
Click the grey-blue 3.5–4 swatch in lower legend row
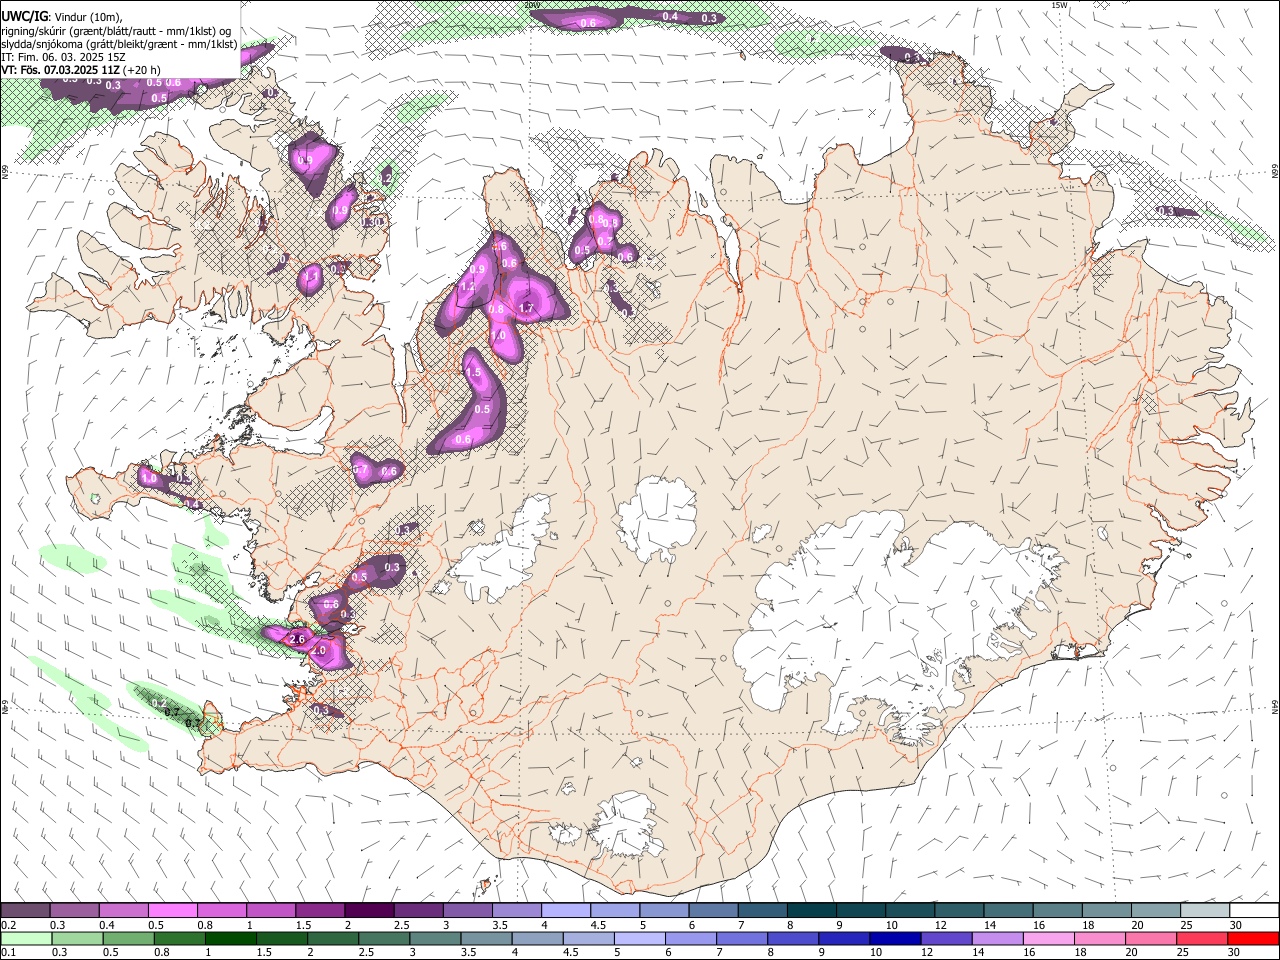[x=486, y=938]
